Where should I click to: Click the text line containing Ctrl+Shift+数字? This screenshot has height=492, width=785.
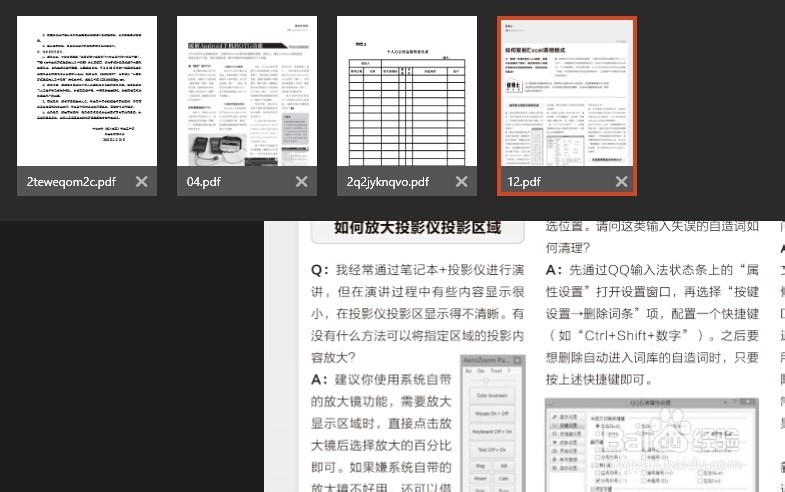[x=652, y=335]
